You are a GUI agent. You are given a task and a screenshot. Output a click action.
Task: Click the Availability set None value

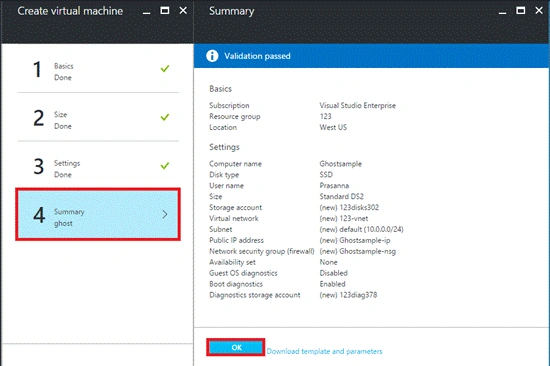[328, 262]
